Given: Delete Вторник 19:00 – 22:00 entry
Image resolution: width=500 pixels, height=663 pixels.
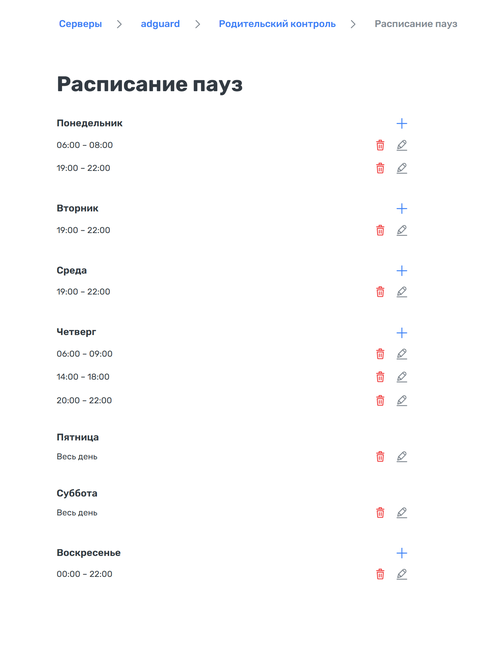Looking at the screenshot, I should click(380, 230).
